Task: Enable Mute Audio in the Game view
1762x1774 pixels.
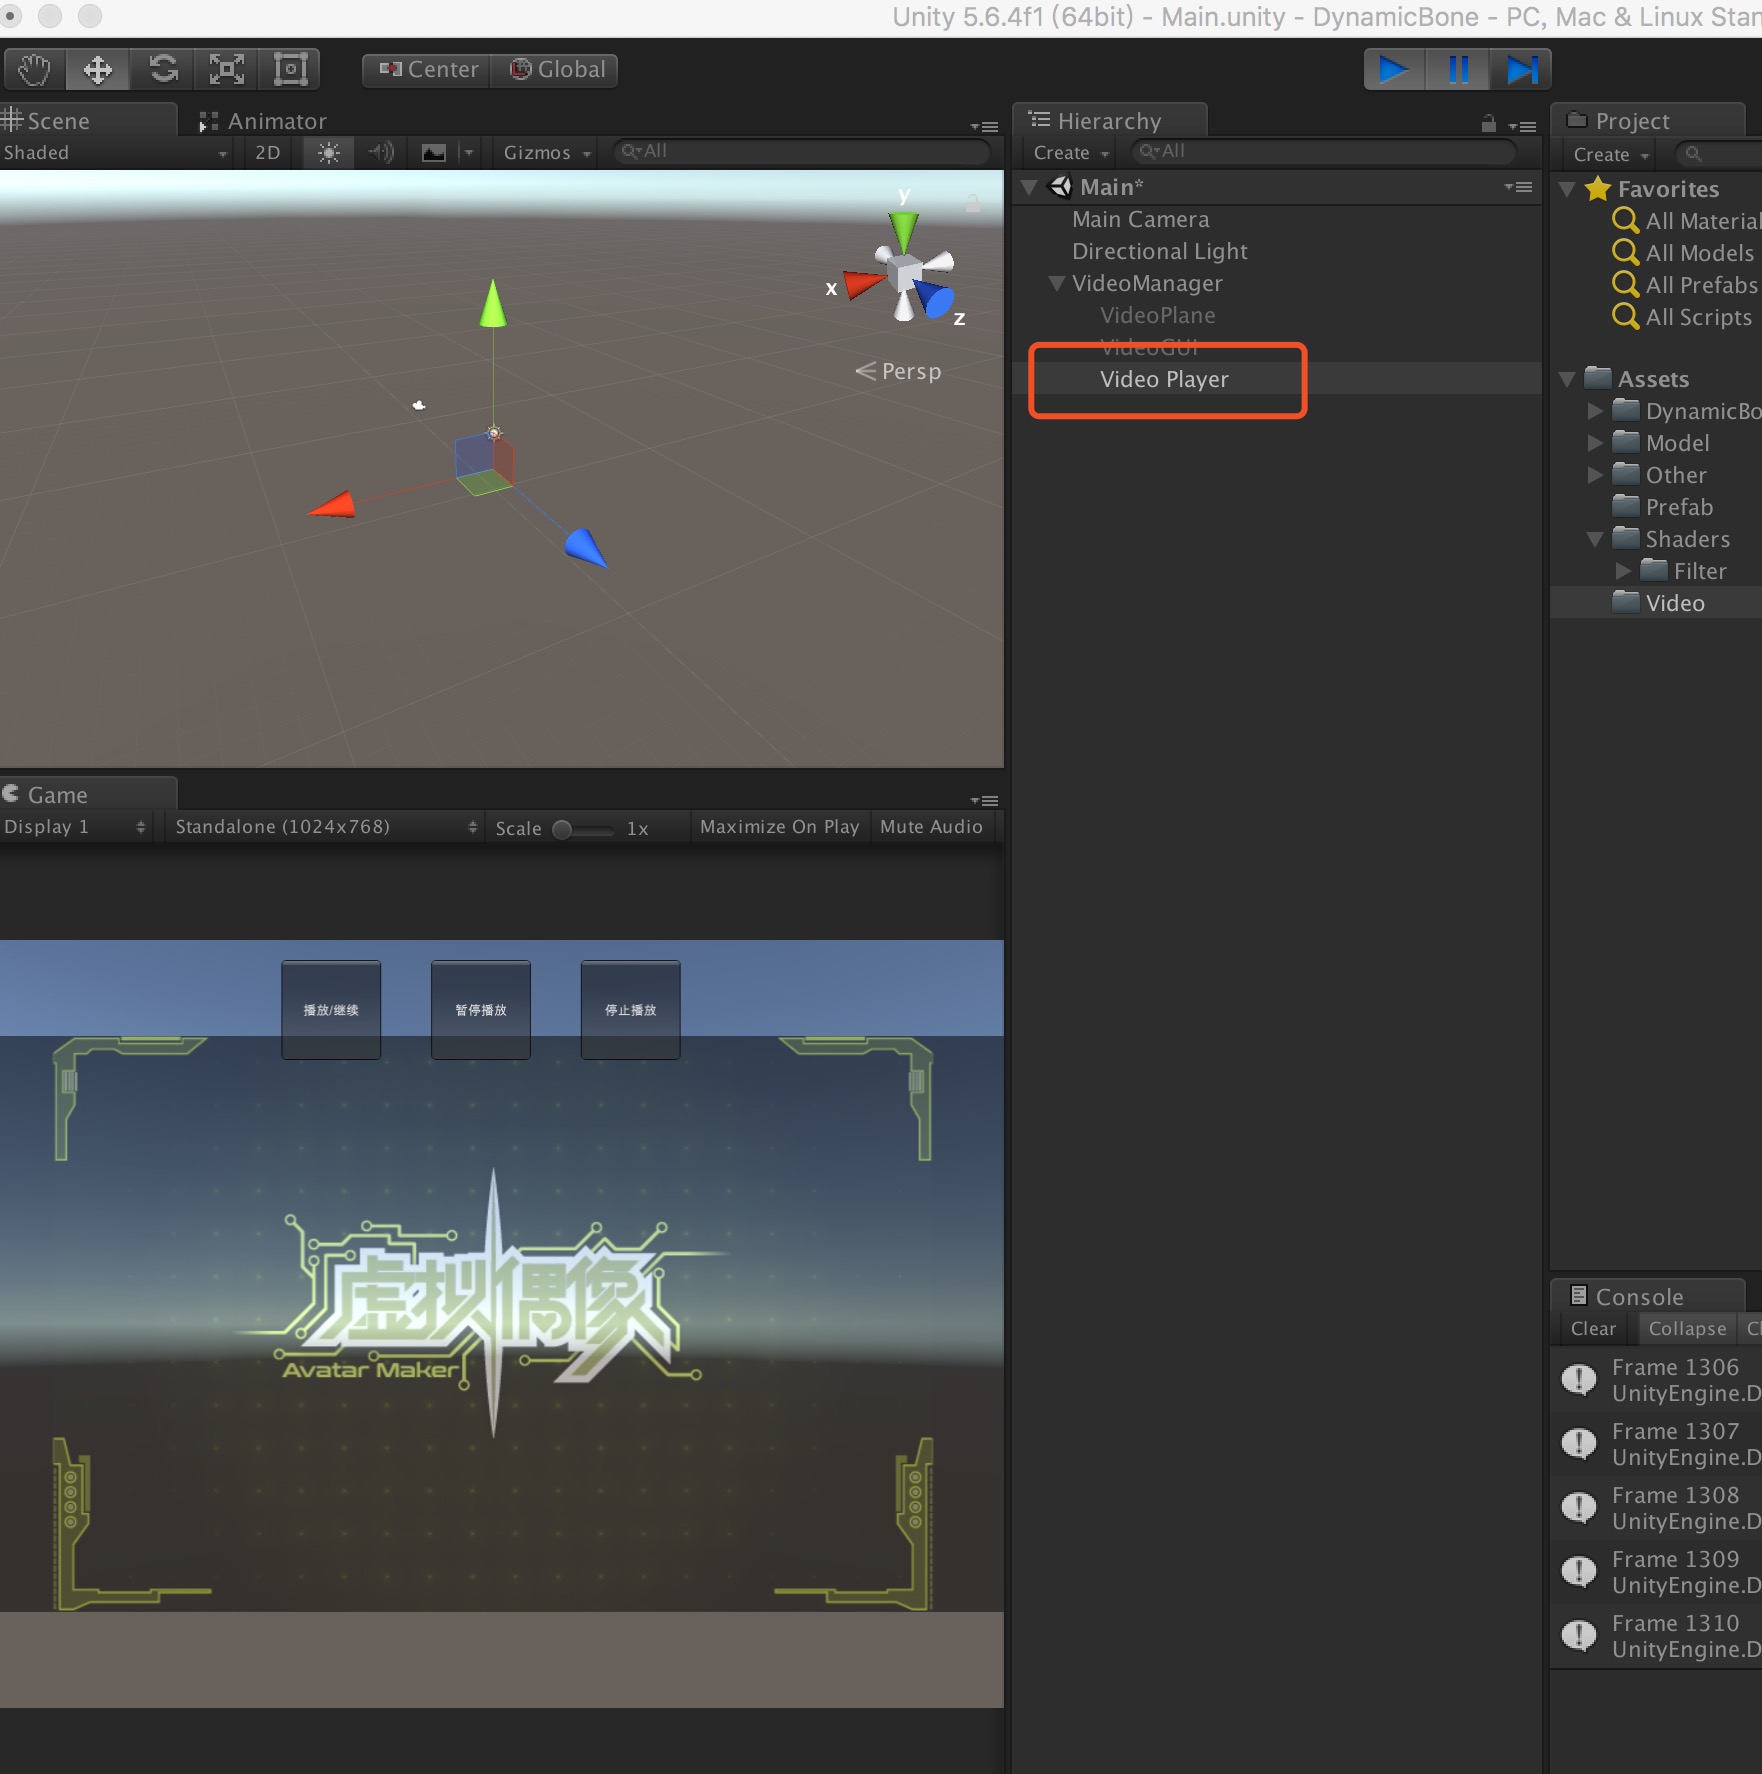Action: 931,827
